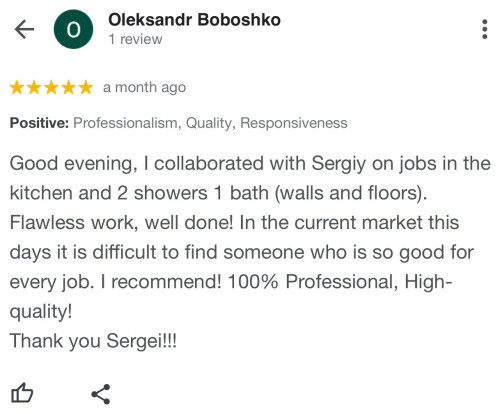Share this review via share icon
The image size is (500, 414).
[x=101, y=394]
